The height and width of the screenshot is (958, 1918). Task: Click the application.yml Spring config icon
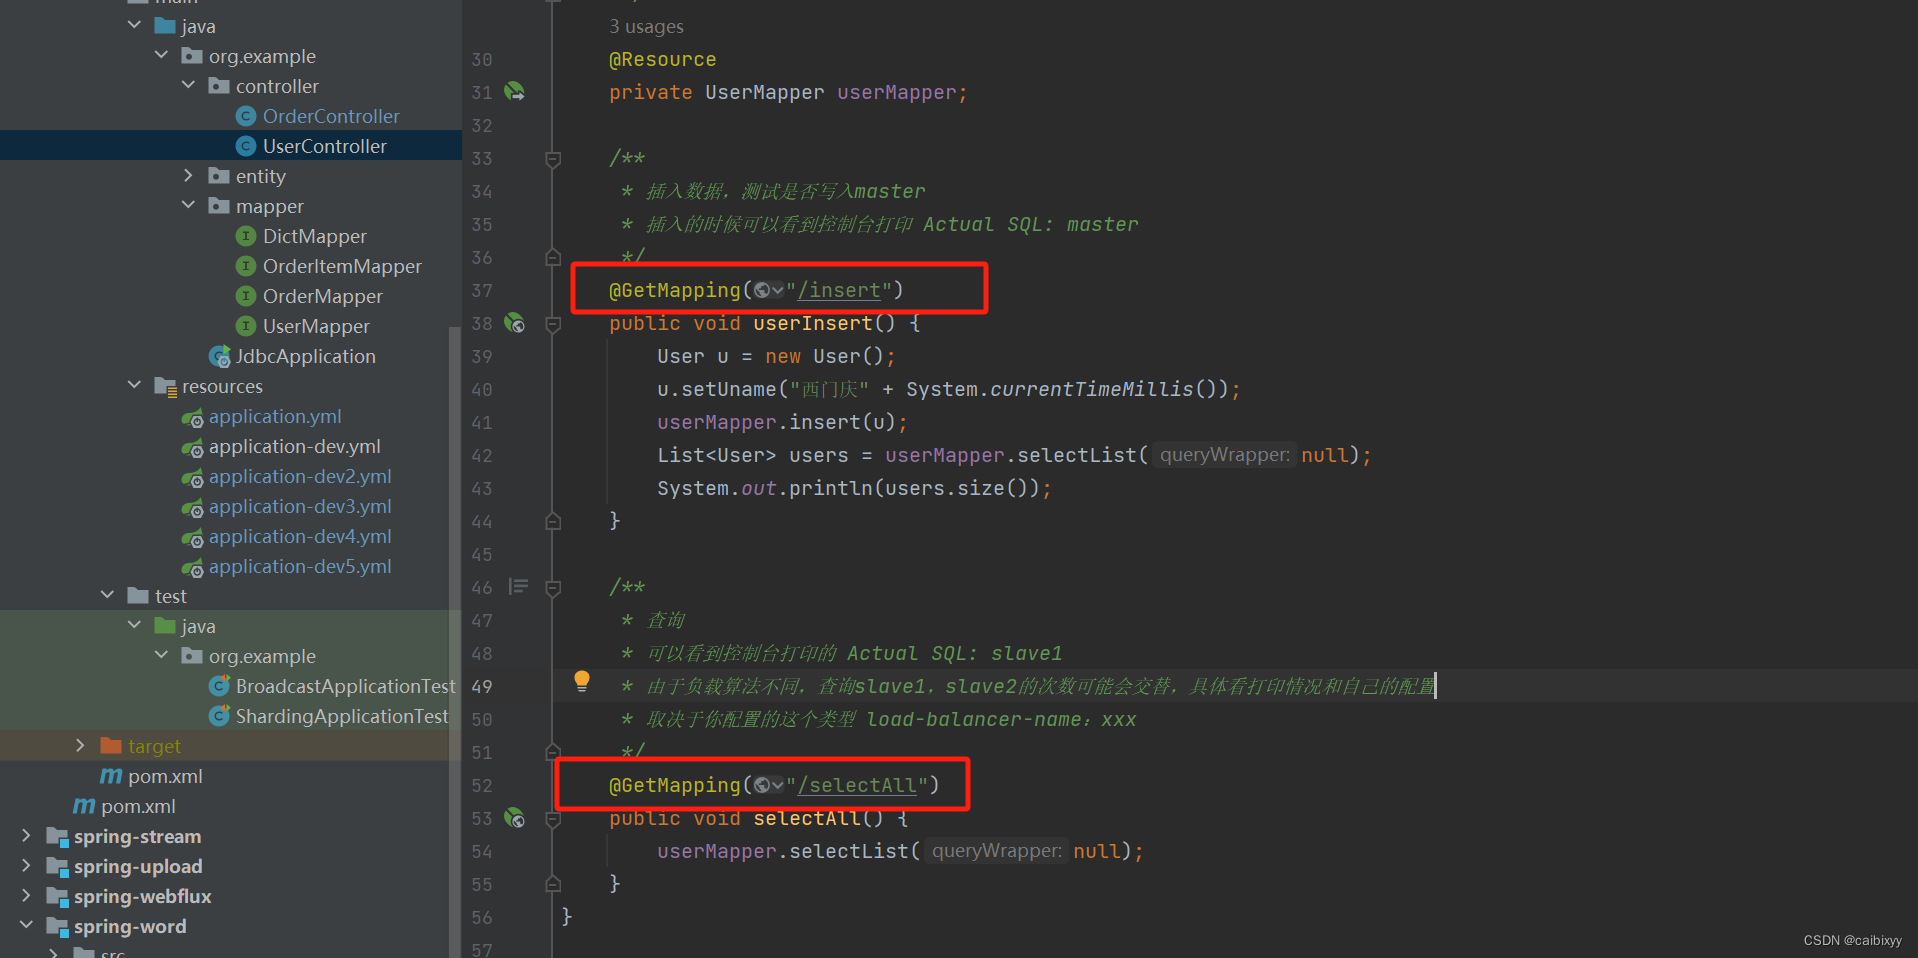tap(193, 418)
